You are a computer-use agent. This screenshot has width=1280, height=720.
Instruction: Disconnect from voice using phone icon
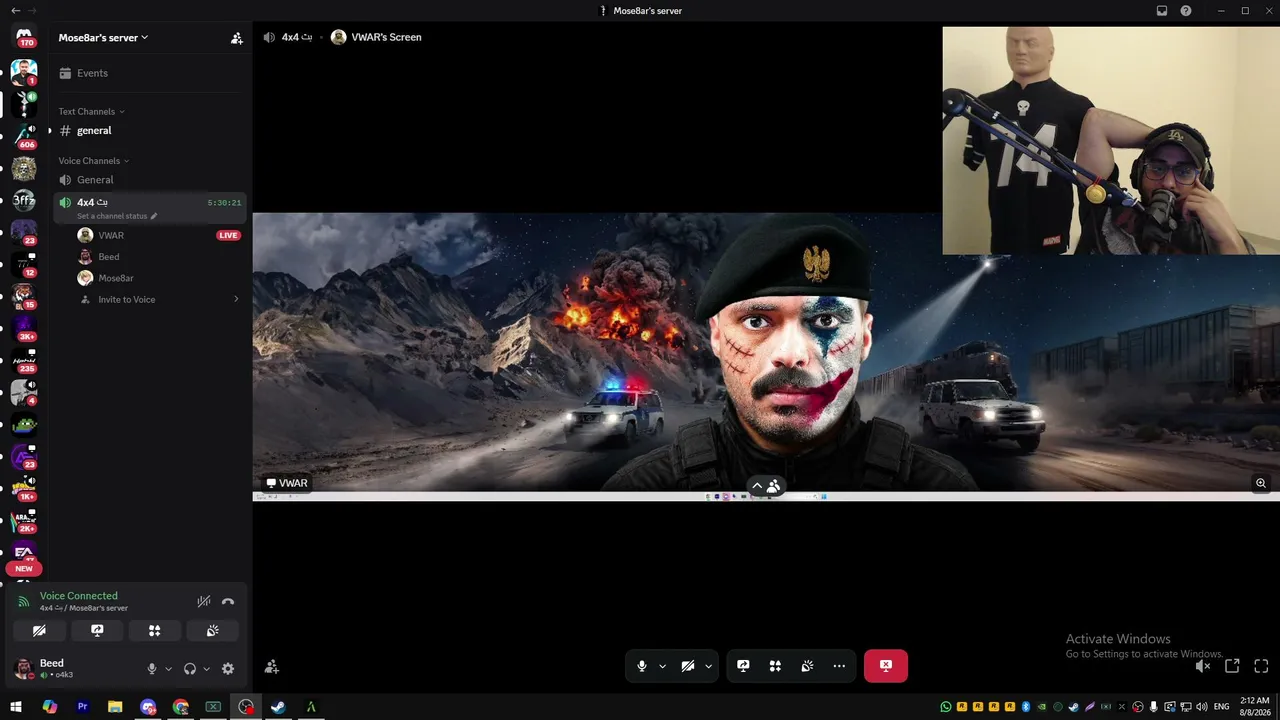[x=228, y=601]
